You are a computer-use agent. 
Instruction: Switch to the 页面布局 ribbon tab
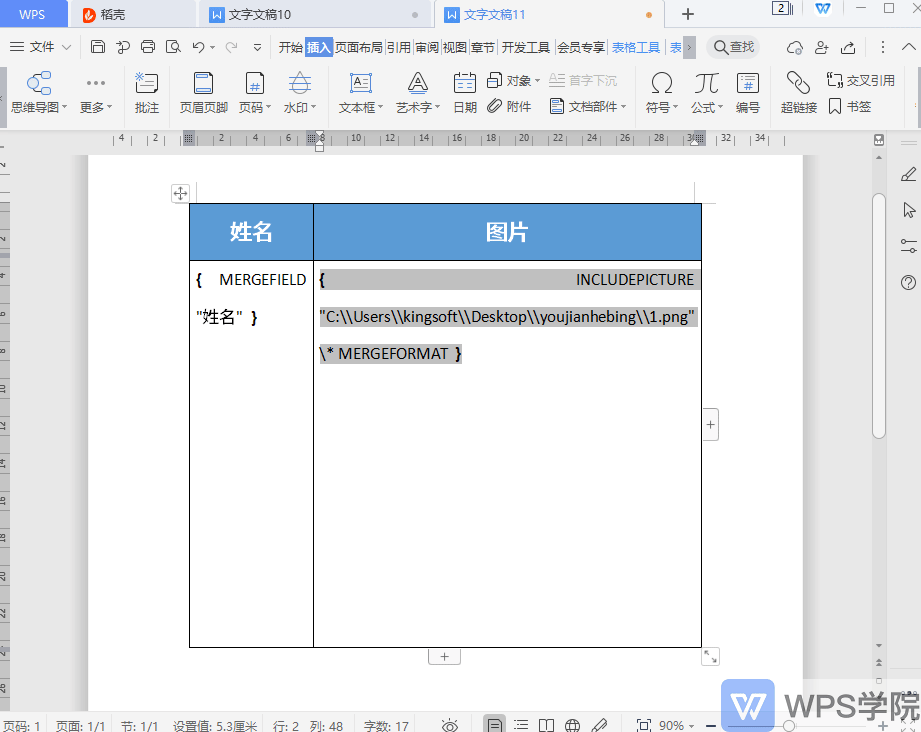pyautogui.click(x=359, y=46)
